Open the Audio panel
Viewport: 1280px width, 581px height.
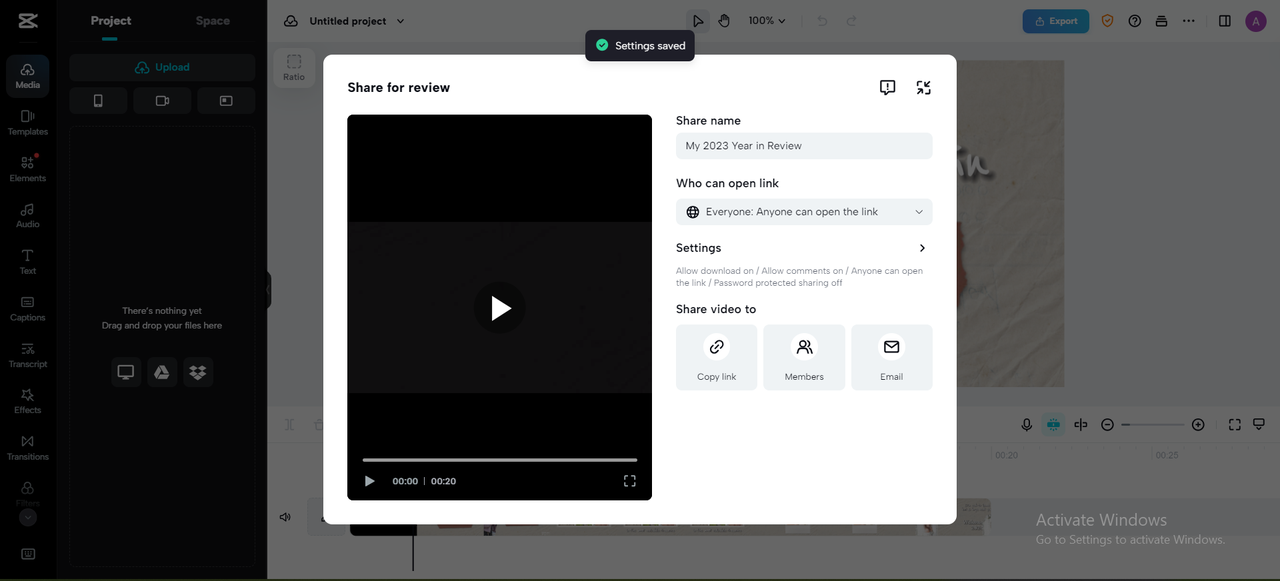coord(28,216)
